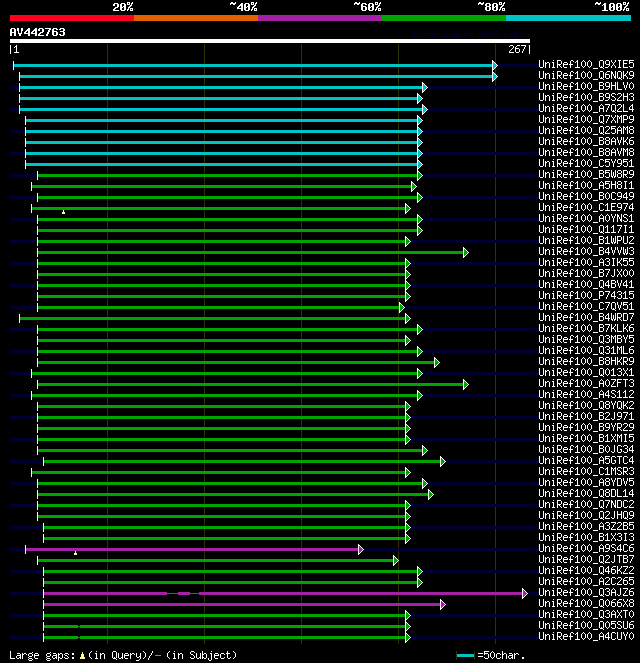Select the UniRef100_B5W8R9 label
The image size is (640, 663).
[x=586, y=174]
